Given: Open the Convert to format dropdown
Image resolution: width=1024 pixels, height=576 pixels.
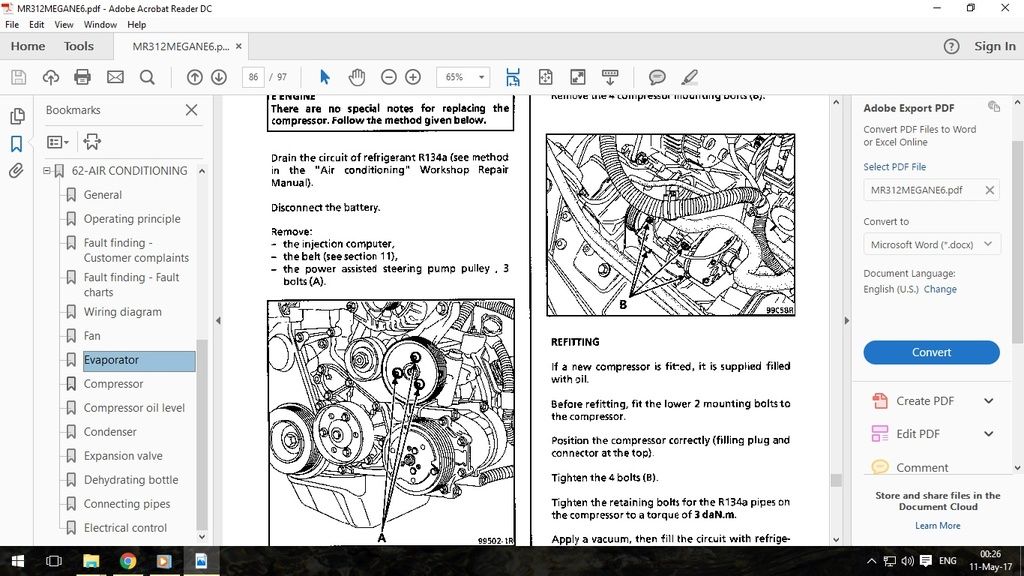Looking at the screenshot, I should click(931, 245).
